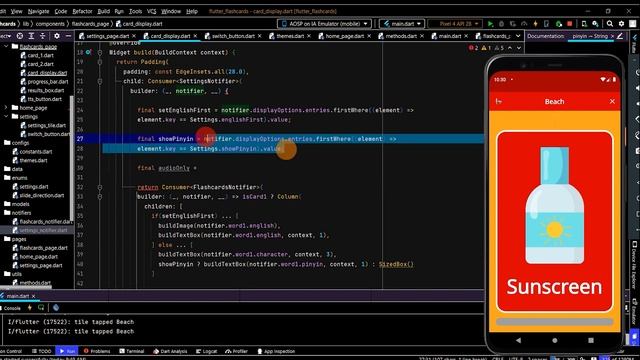Tap Android recents navigation square
Image resolution: width=640 pixels, height=360 pixels.
591,340
